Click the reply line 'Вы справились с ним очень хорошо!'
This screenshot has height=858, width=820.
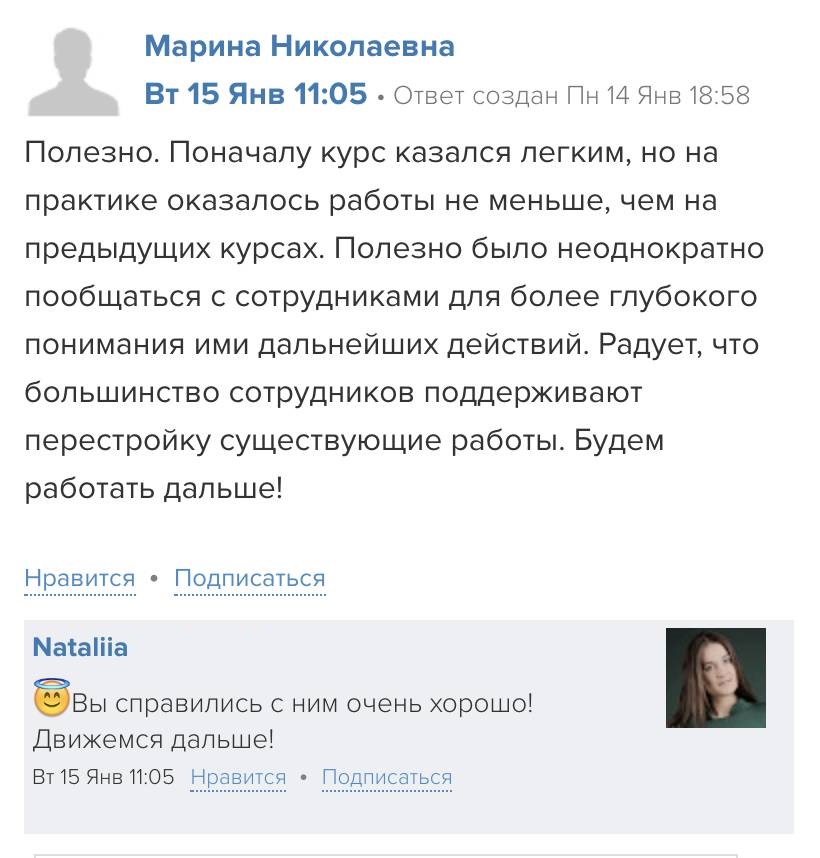(302, 703)
